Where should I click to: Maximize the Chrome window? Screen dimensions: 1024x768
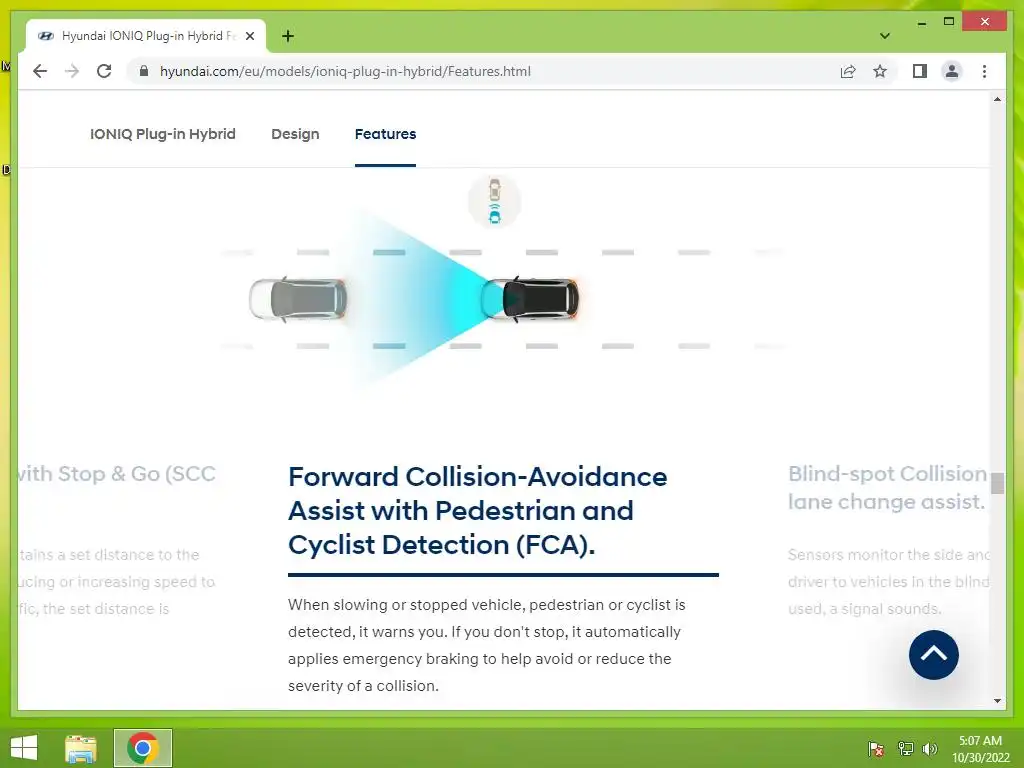coord(949,22)
